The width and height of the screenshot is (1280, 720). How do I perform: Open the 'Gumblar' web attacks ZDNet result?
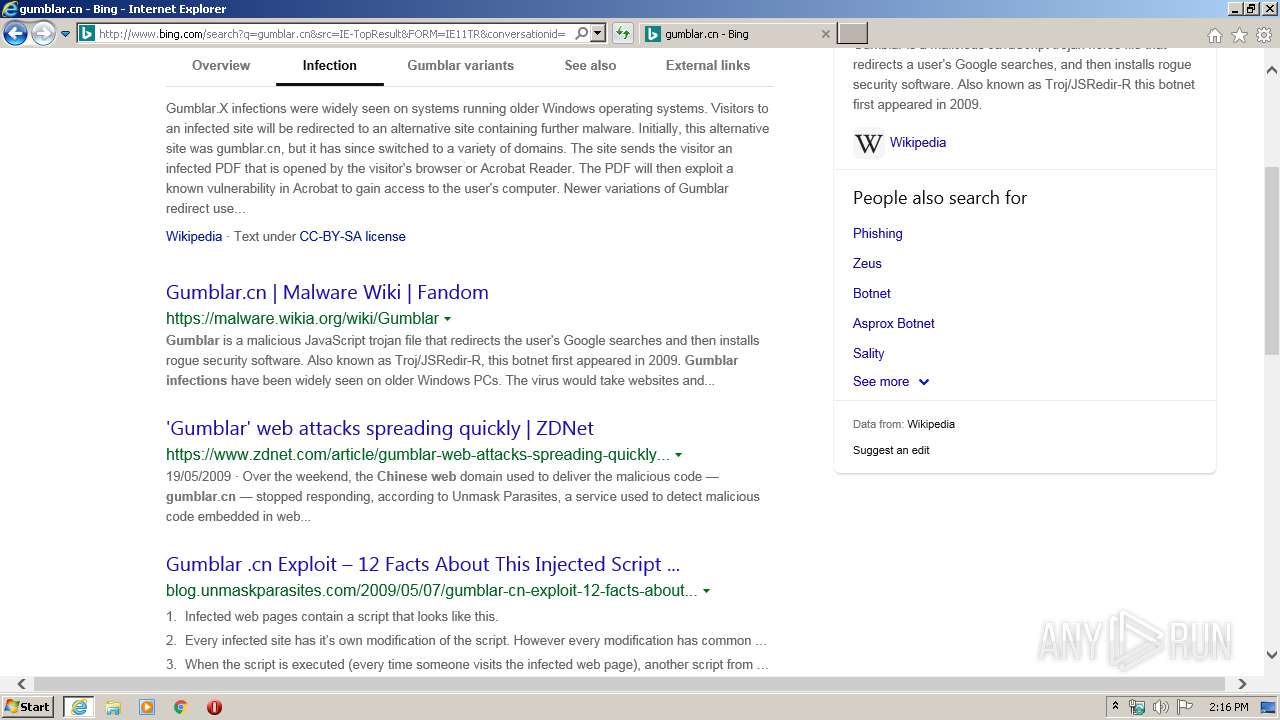pos(380,428)
